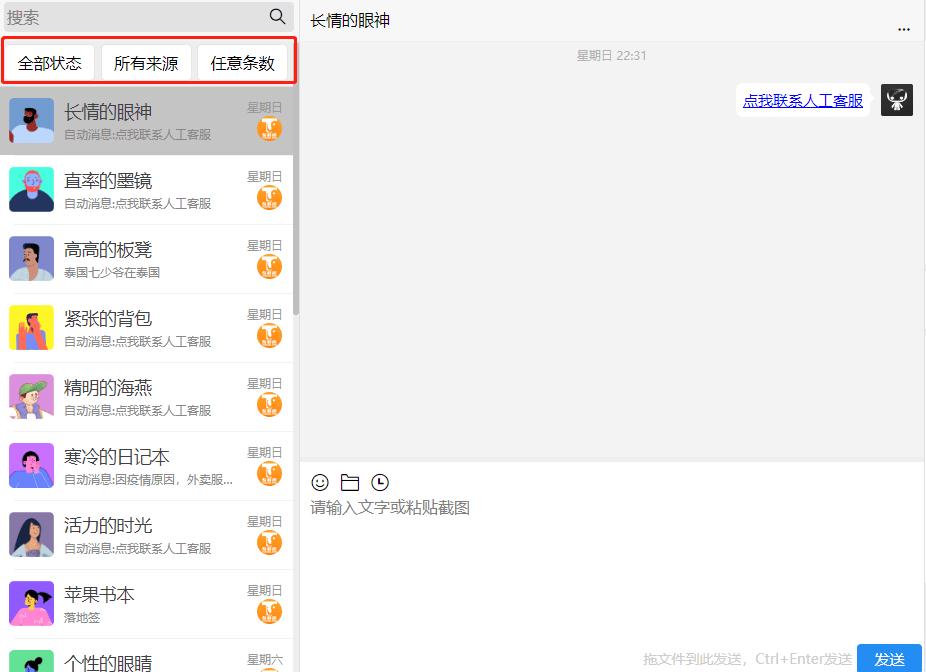Open chat history via the clock icon
926x672 pixels.
pos(378,483)
